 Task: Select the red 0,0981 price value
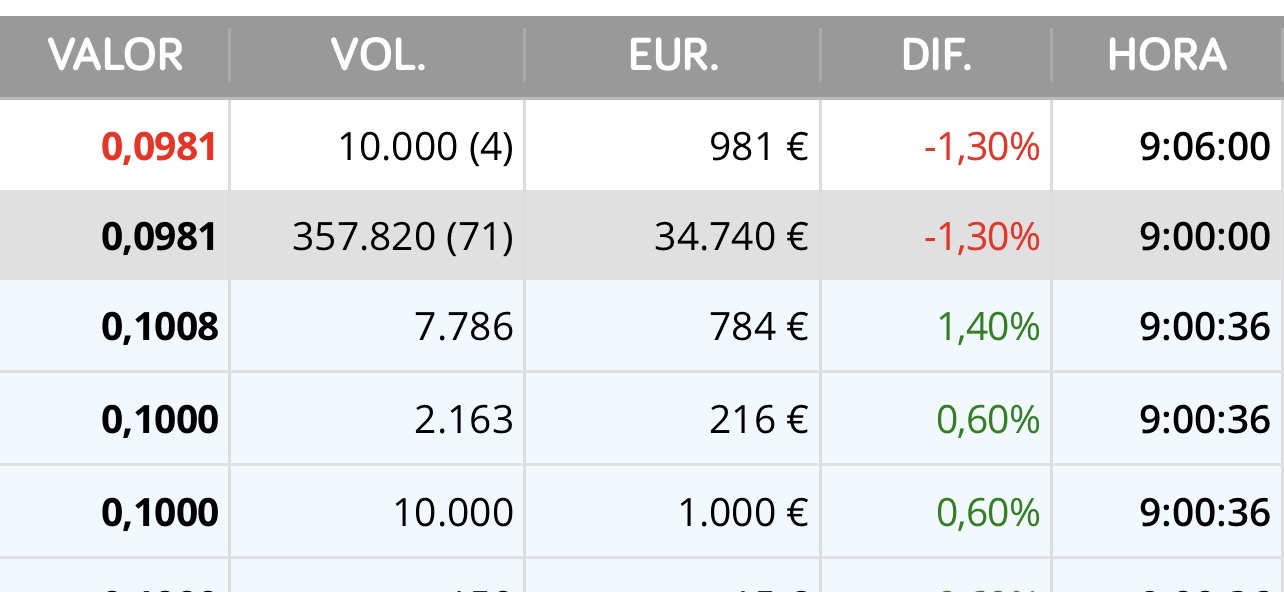(x=159, y=147)
